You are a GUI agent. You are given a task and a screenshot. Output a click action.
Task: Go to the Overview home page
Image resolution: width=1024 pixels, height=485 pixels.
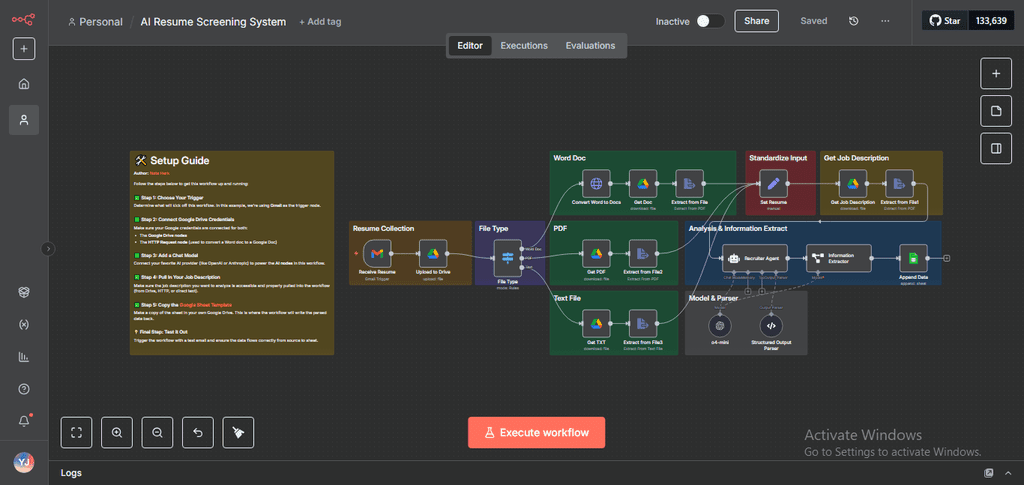pos(24,84)
